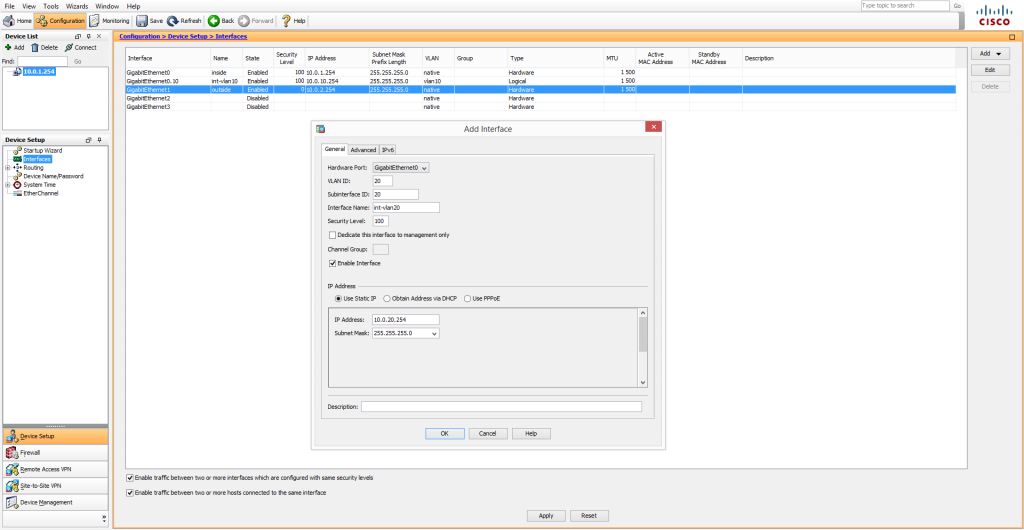Open Site-to-Site VPN section
Image resolution: width=1024 pixels, height=530 pixels.
point(56,486)
